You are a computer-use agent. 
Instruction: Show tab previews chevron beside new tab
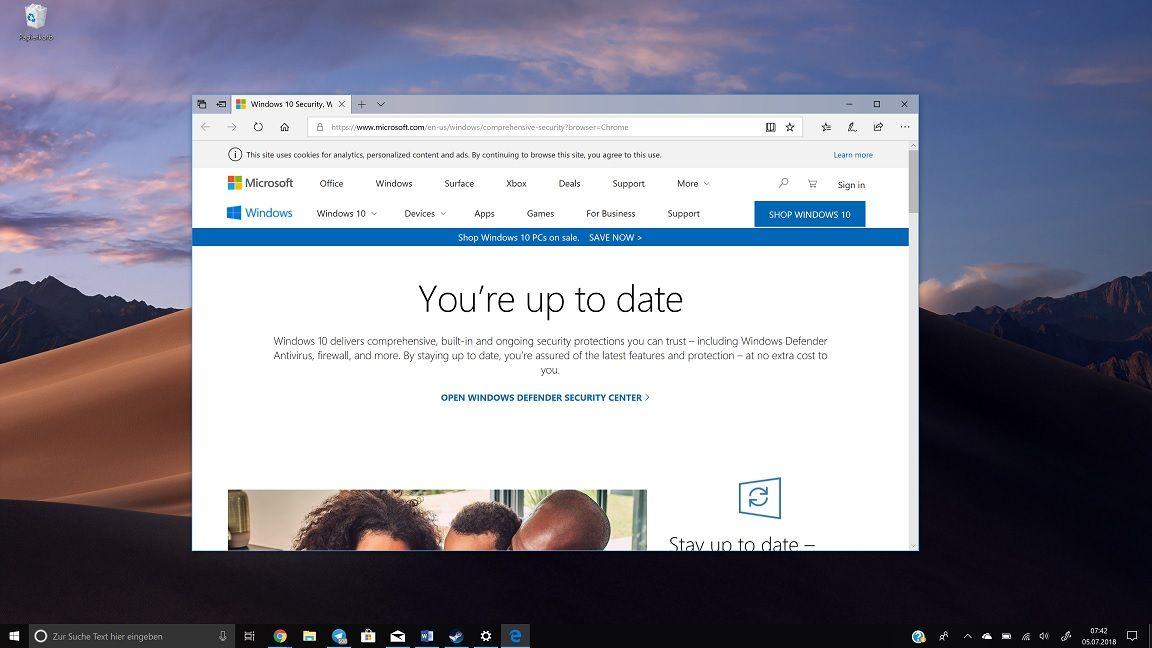381,104
